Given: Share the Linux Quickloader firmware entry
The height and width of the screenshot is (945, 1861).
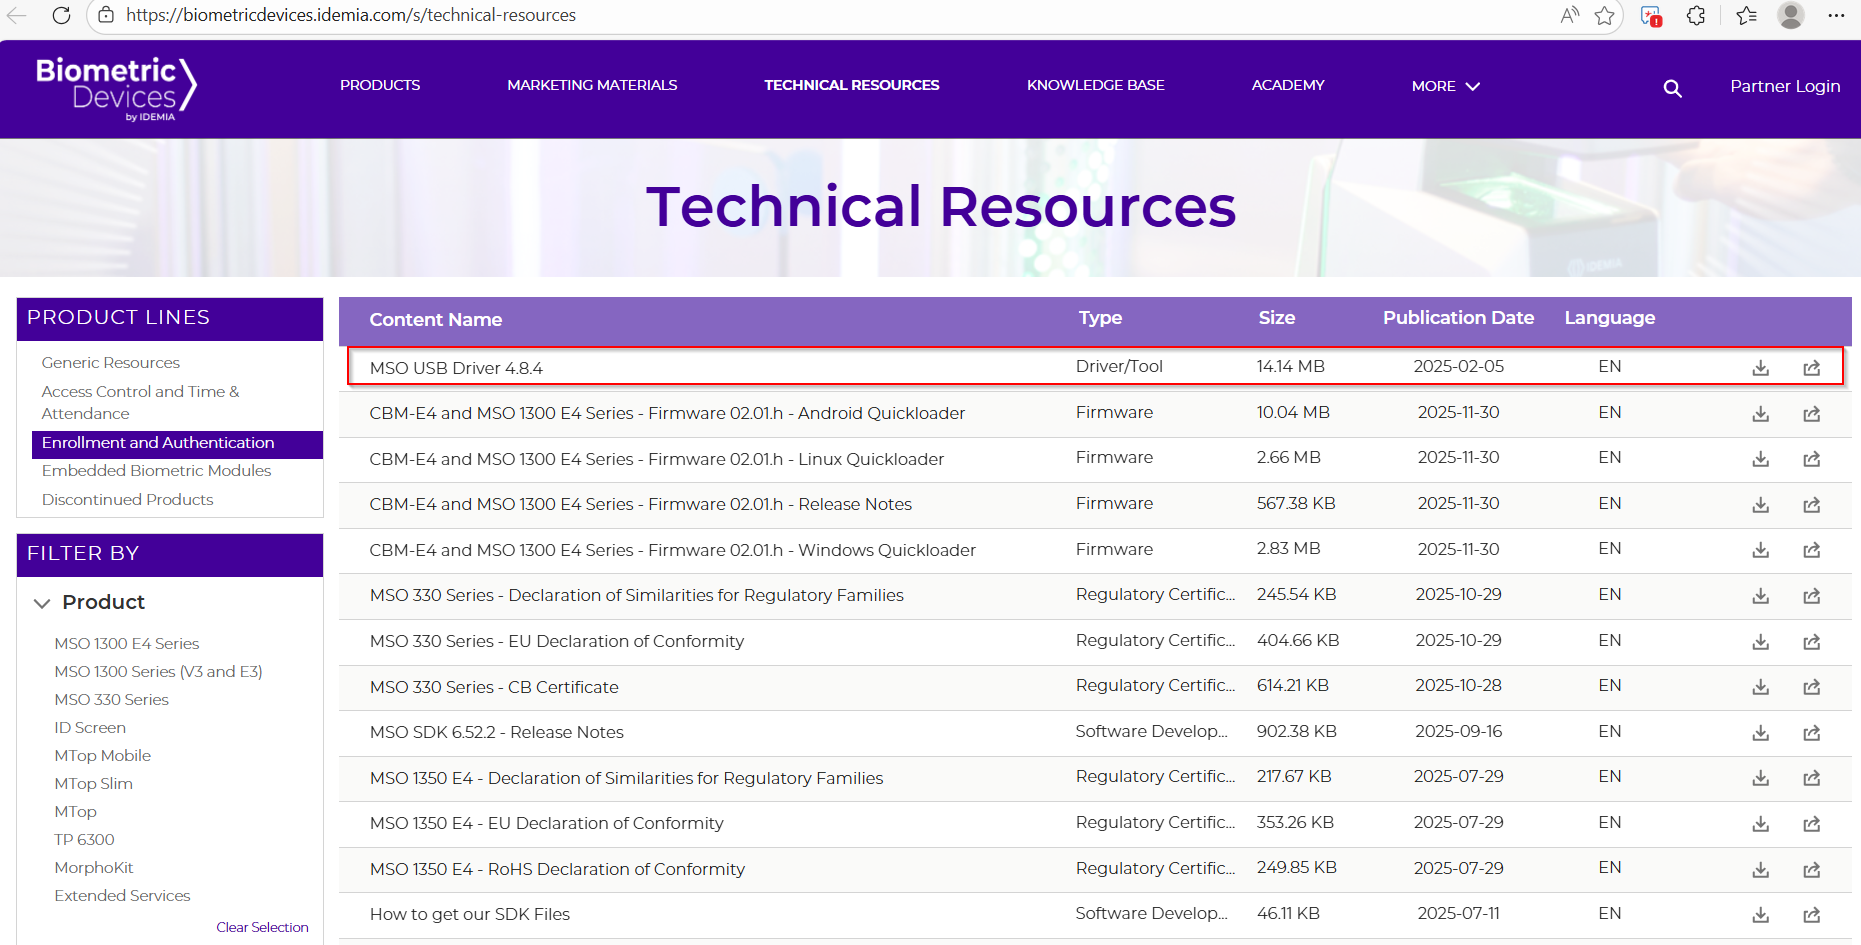Looking at the screenshot, I should [x=1811, y=459].
